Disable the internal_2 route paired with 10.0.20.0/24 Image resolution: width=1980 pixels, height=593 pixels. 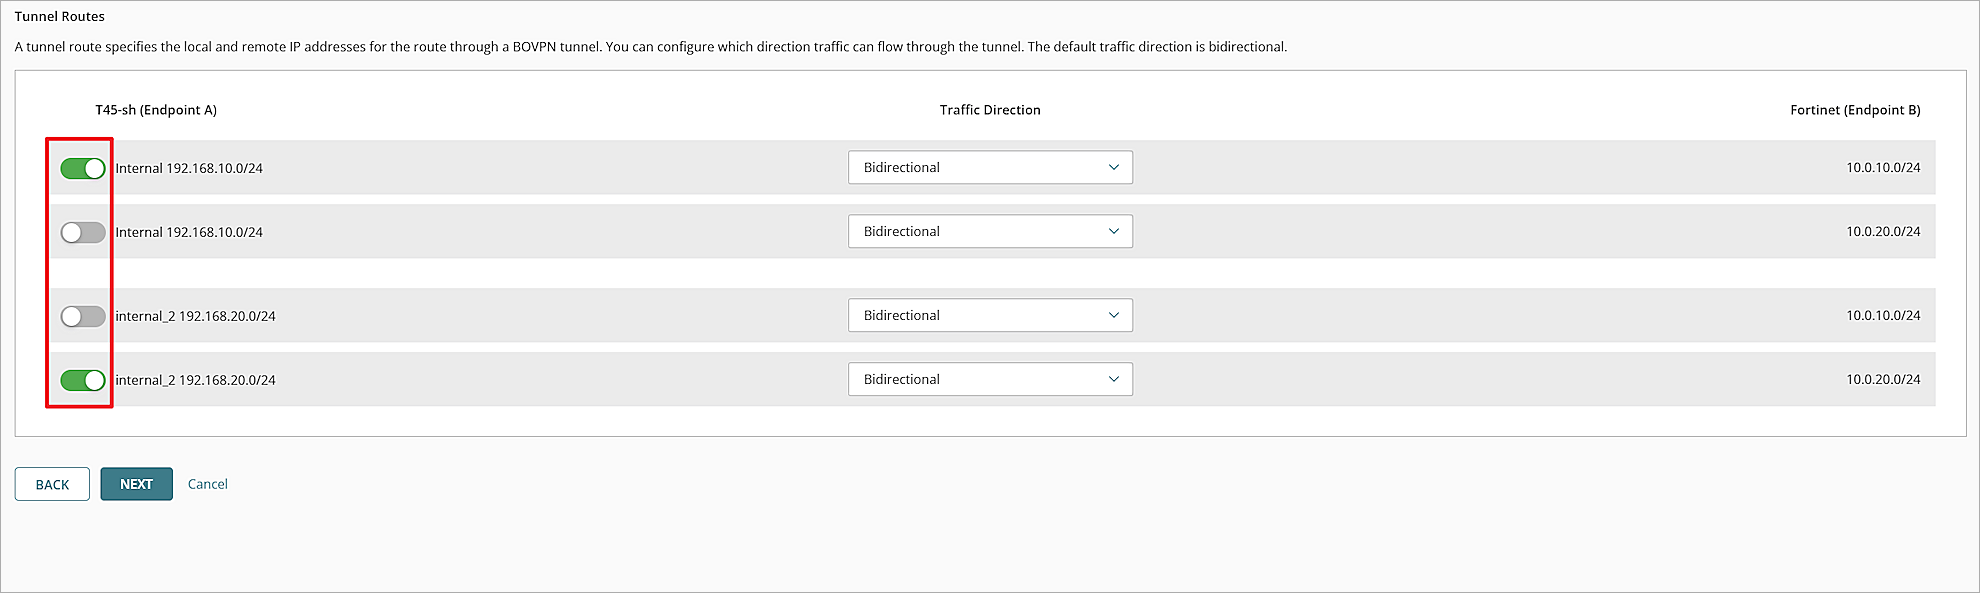(x=83, y=379)
